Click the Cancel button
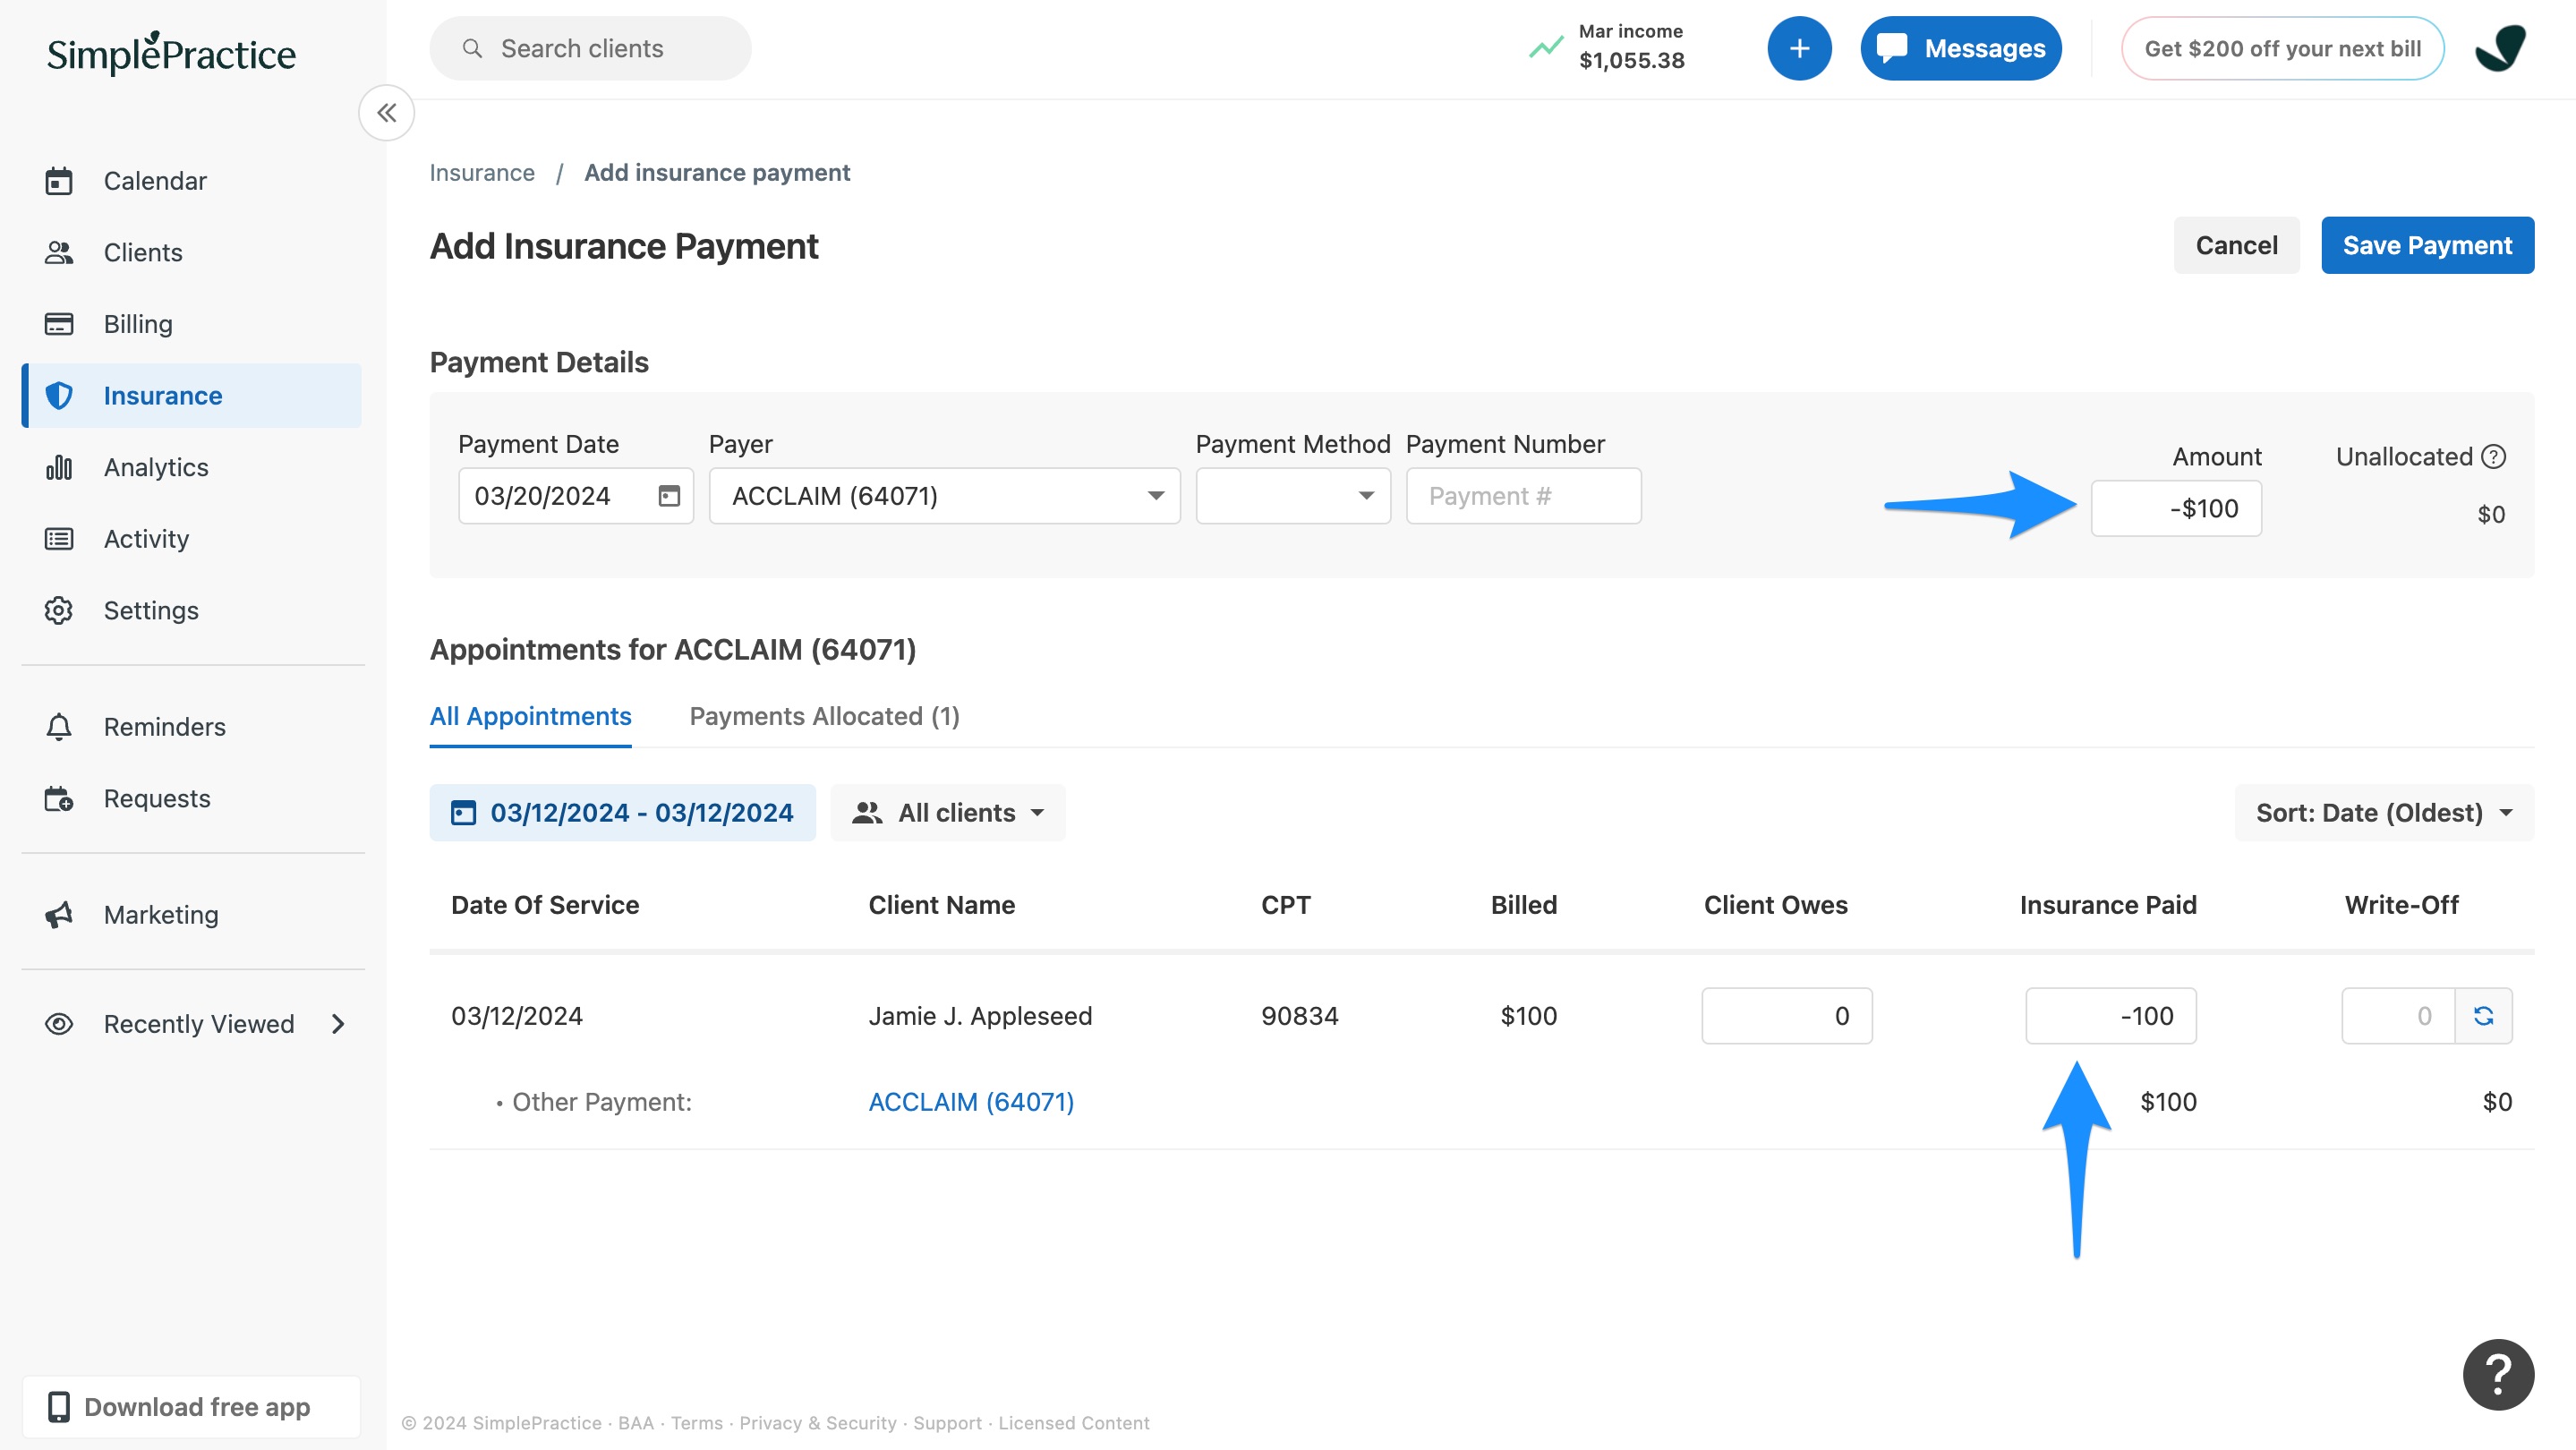The width and height of the screenshot is (2576, 1450). pos(2236,245)
